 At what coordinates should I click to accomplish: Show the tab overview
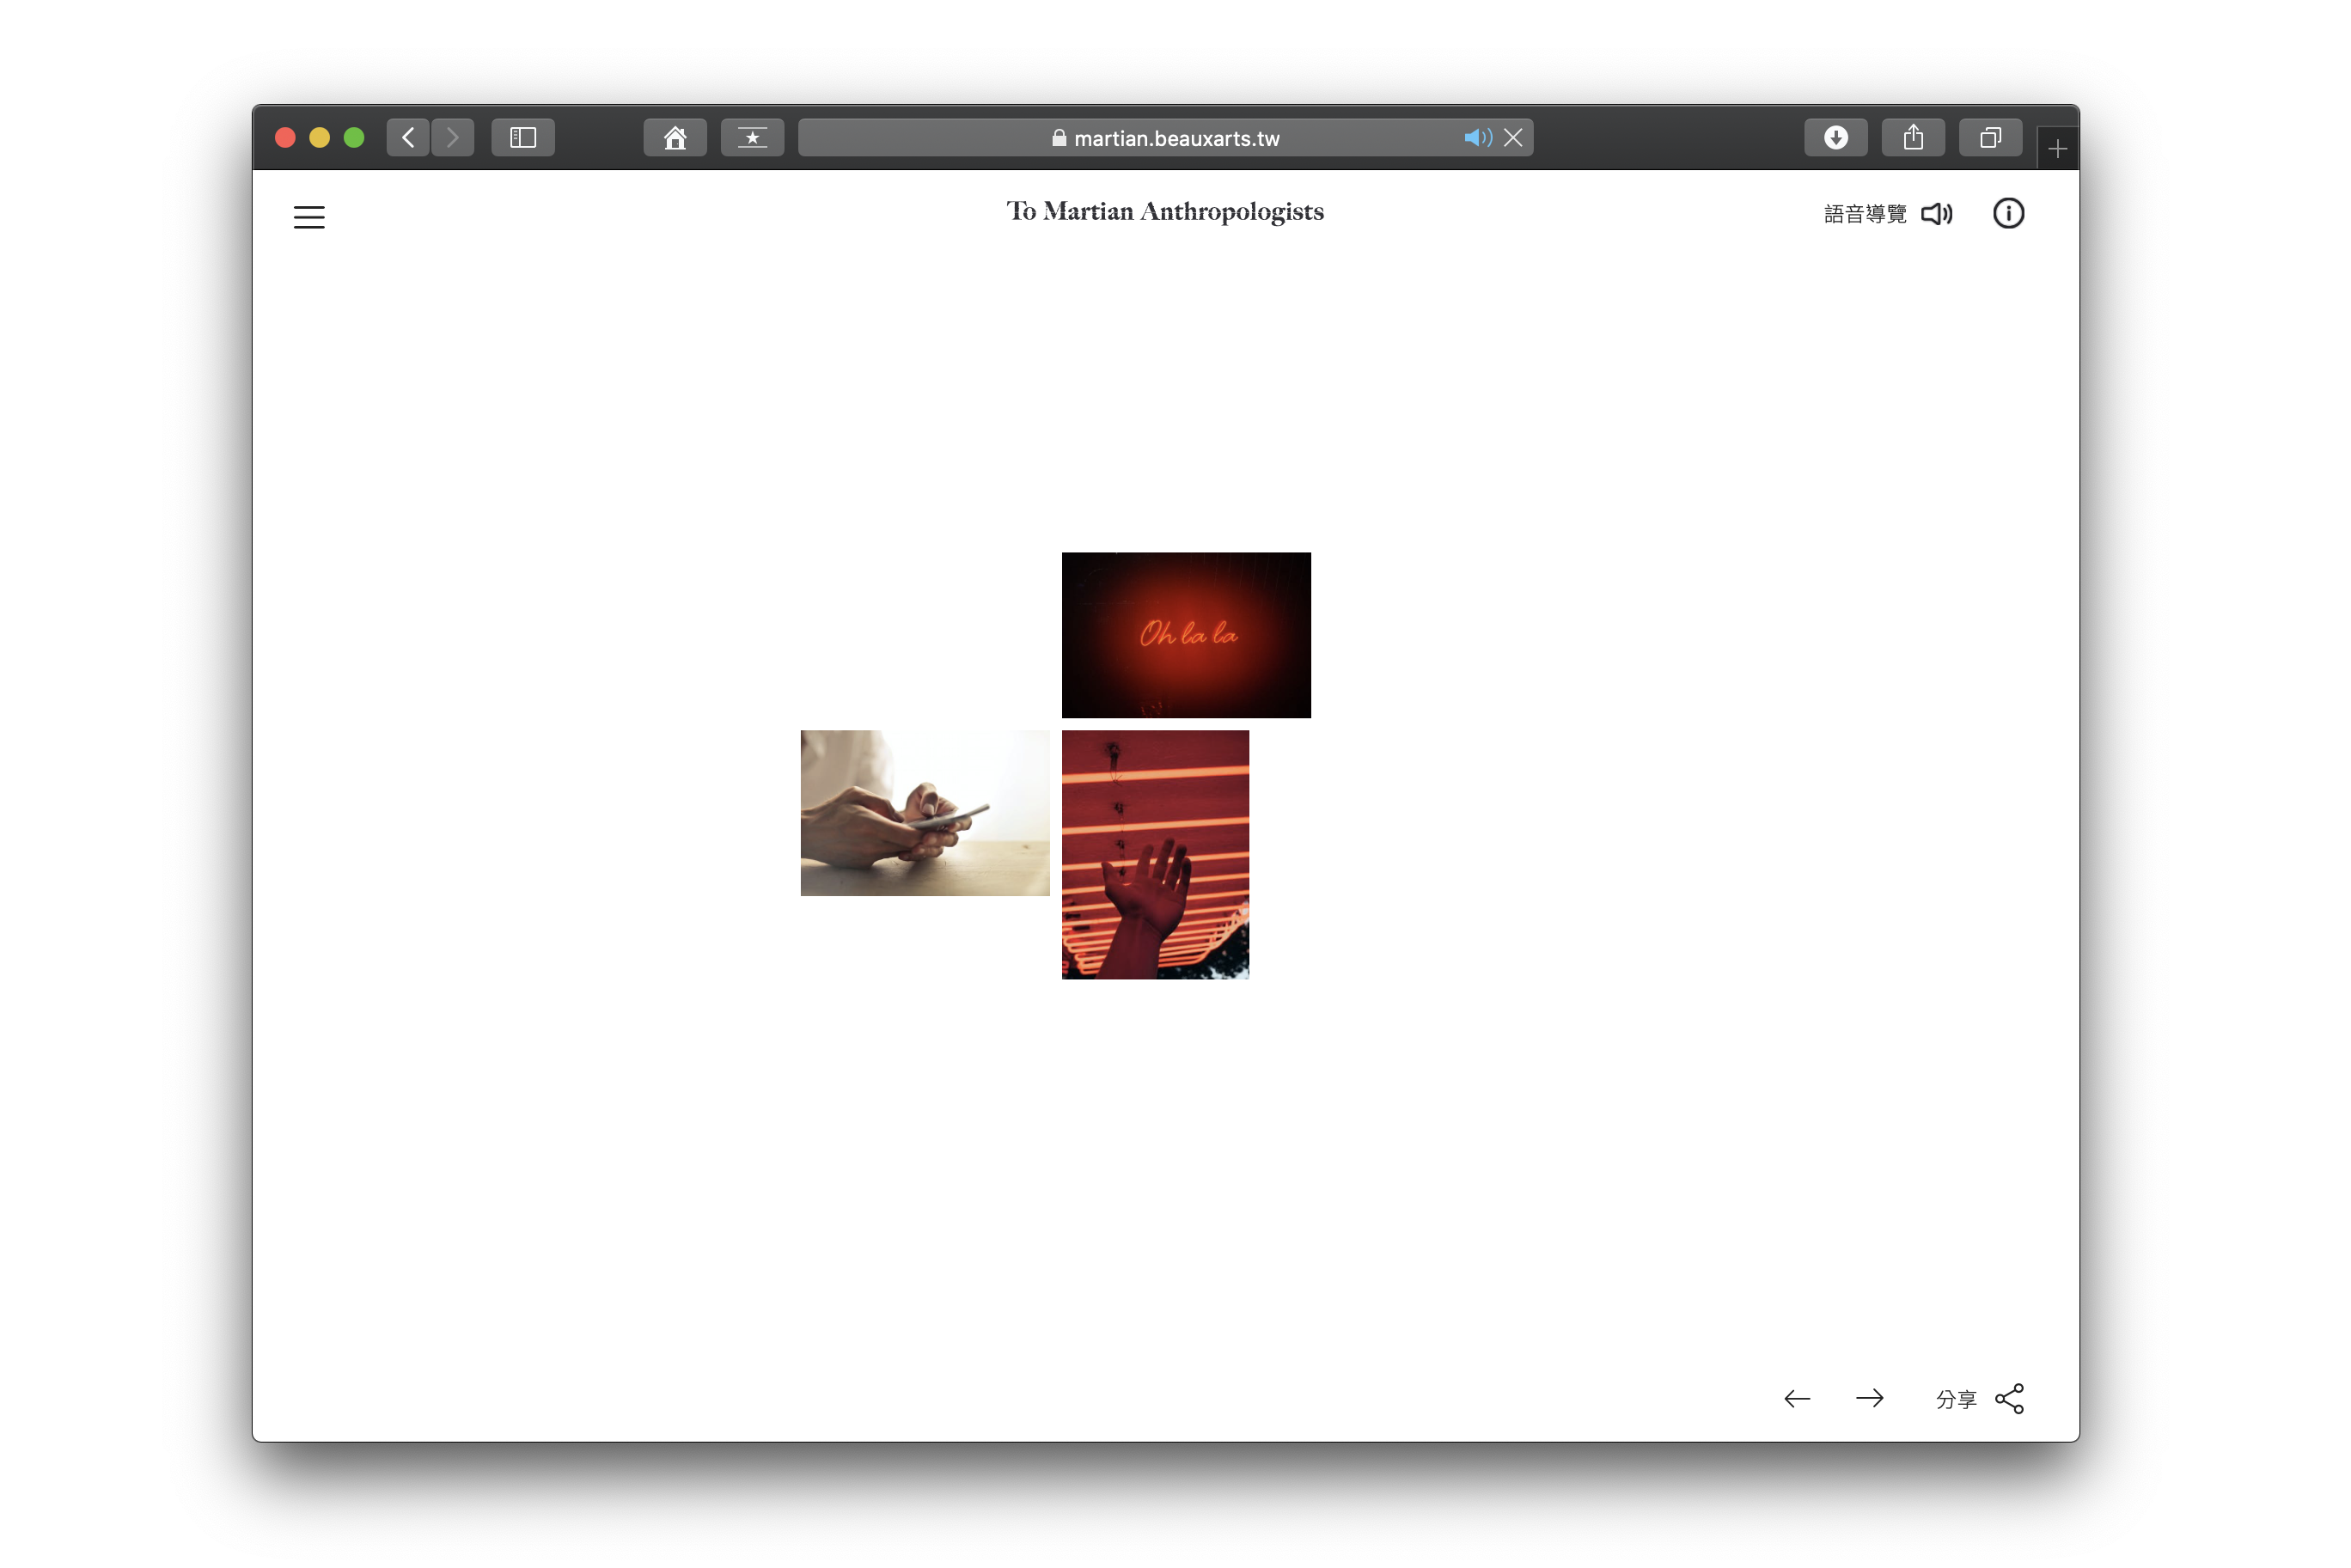pyautogui.click(x=1990, y=138)
